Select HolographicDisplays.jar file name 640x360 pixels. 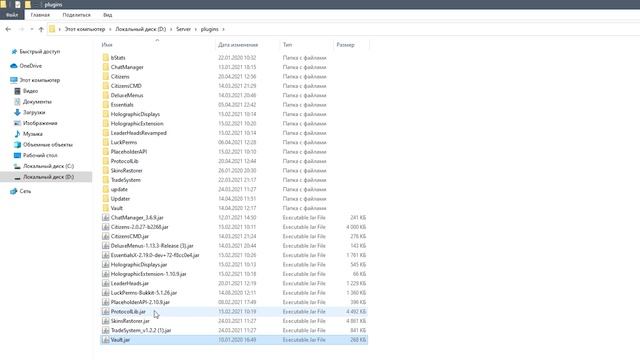coord(139,264)
